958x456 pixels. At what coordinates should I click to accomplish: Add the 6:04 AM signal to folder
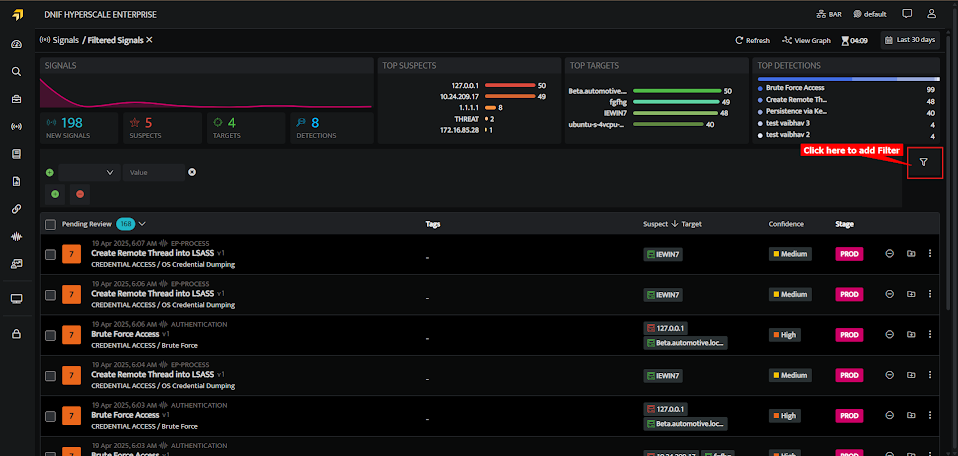(911, 375)
